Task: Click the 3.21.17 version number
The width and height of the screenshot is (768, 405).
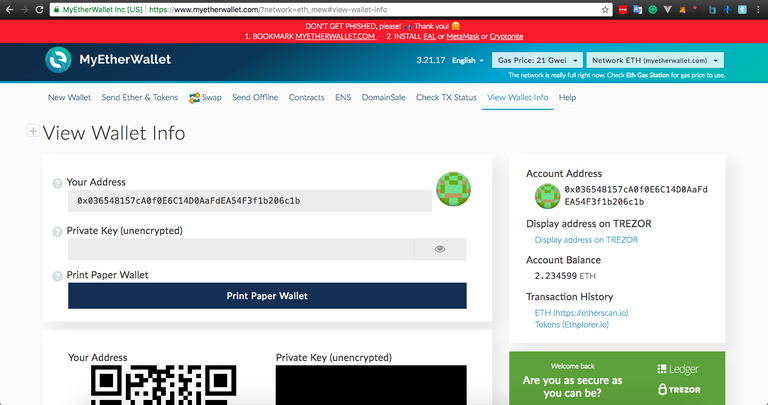Action: pyautogui.click(x=431, y=60)
